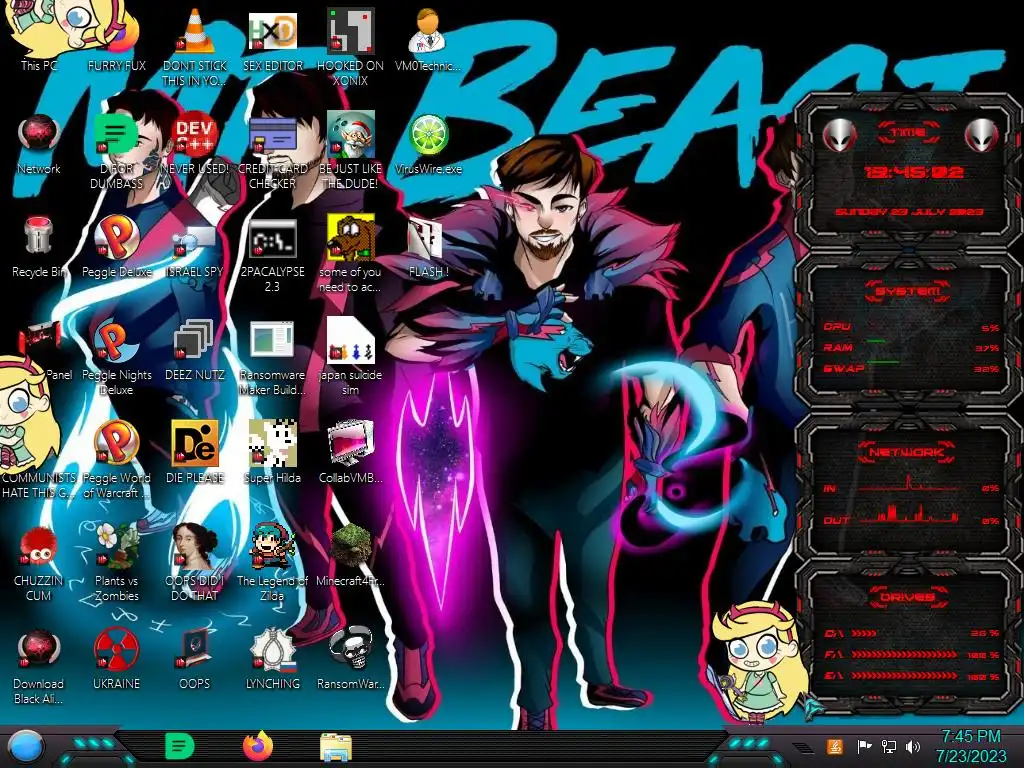Image resolution: width=1024 pixels, height=768 pixels.
Task: Click the right Alienware head in widget
Action: click(x=982, y=135)
